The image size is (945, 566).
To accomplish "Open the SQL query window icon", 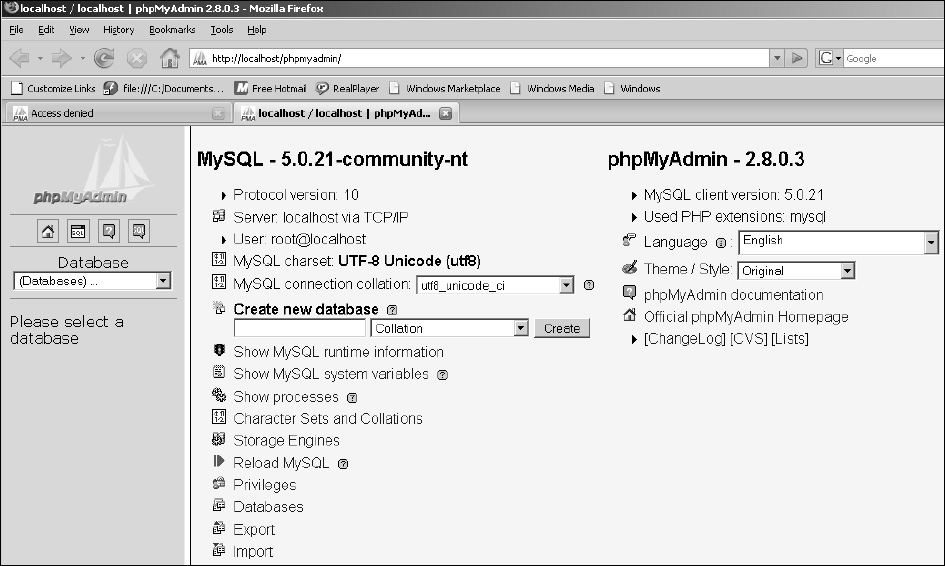I will [78, 231].
